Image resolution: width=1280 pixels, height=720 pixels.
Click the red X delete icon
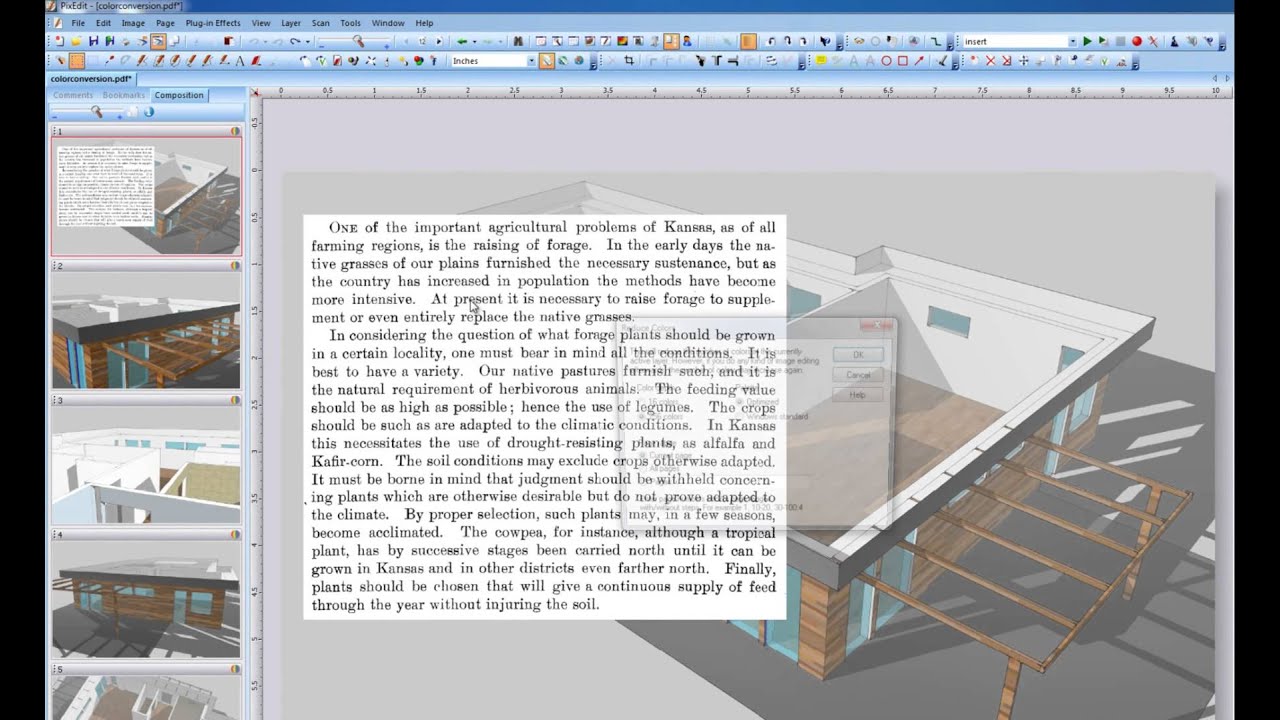coord(990,61)
